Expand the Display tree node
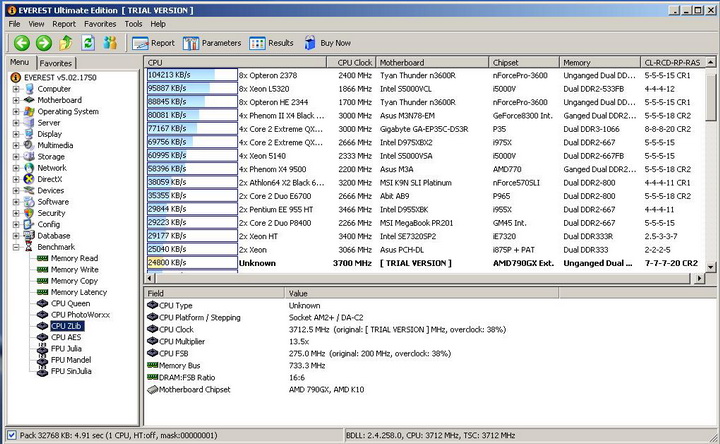This screenshot has height=444, width=720. click(x=16, y=134)
